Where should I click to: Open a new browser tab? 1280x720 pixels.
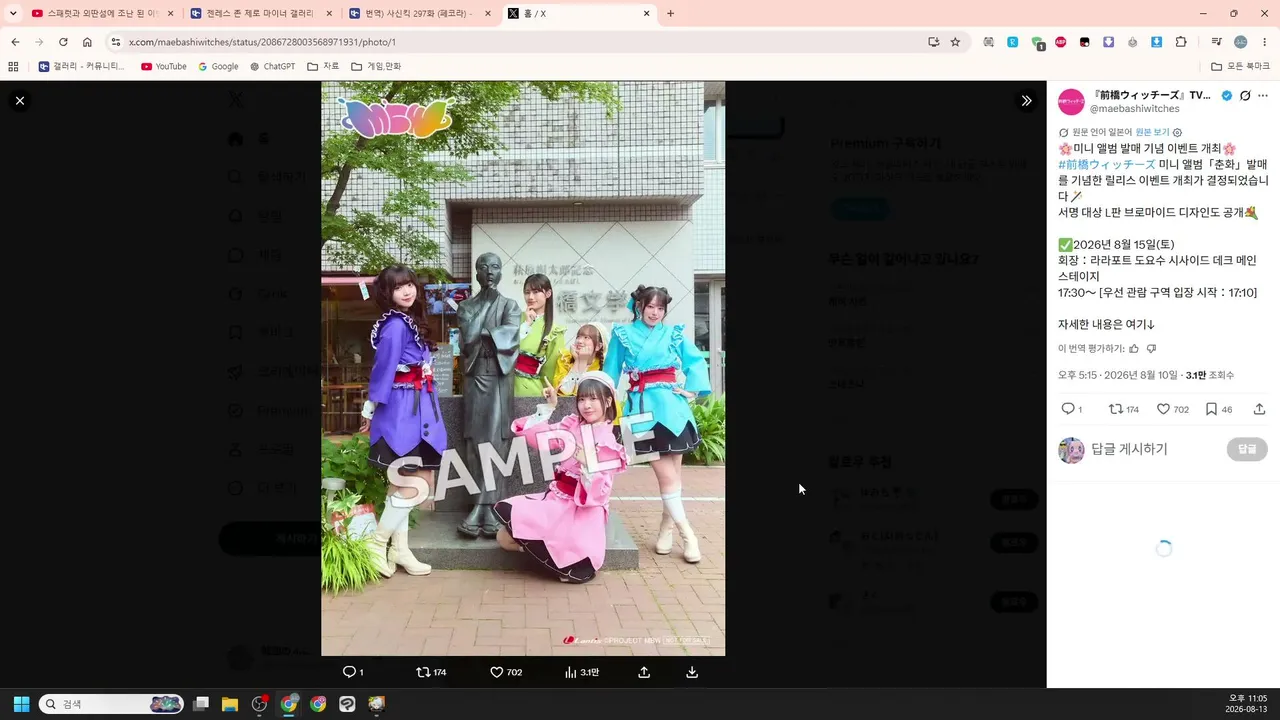(x=670, y=13)
